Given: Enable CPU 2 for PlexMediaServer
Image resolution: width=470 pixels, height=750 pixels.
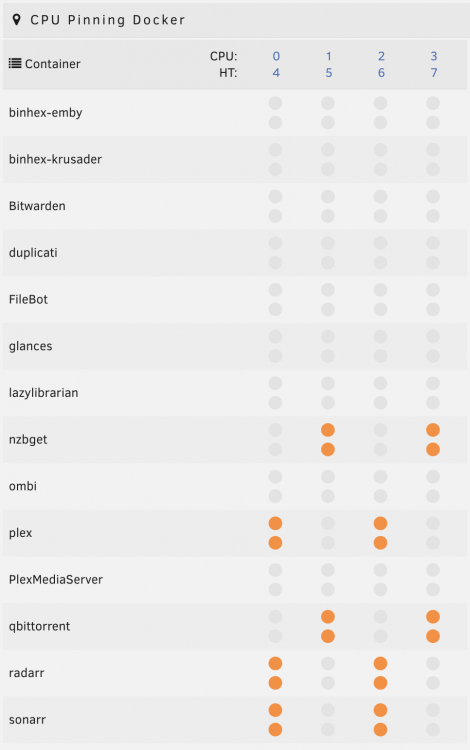Looking at the screenshot, I should 381,570.
